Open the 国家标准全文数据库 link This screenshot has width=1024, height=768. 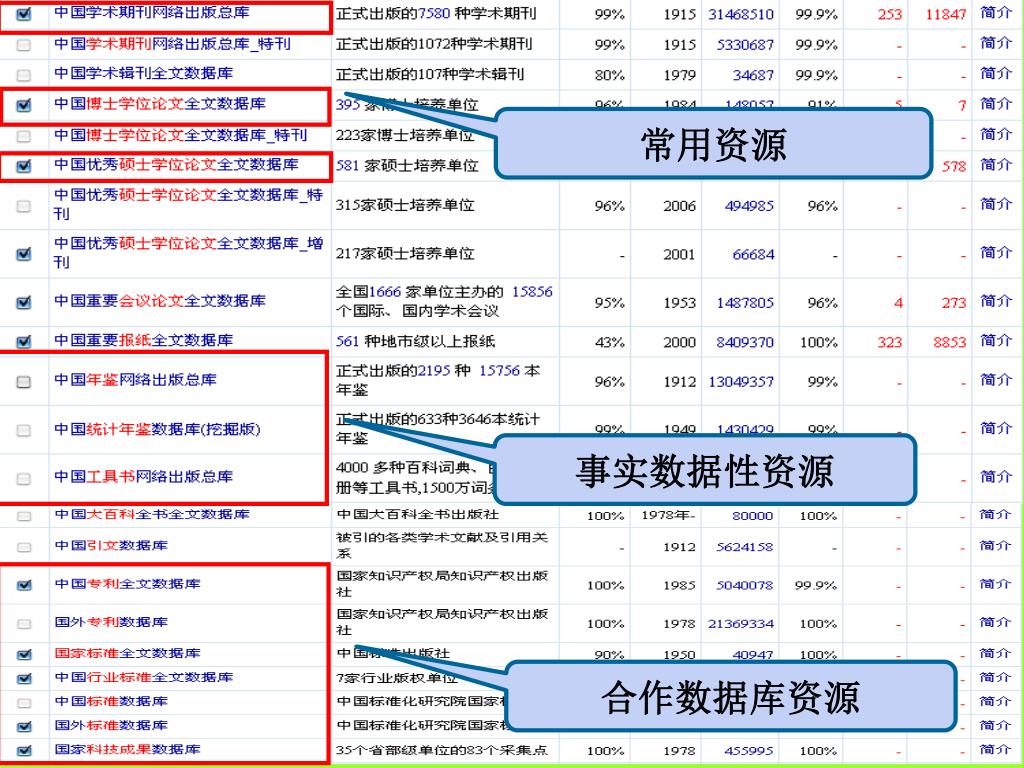[x=127, y=653]
